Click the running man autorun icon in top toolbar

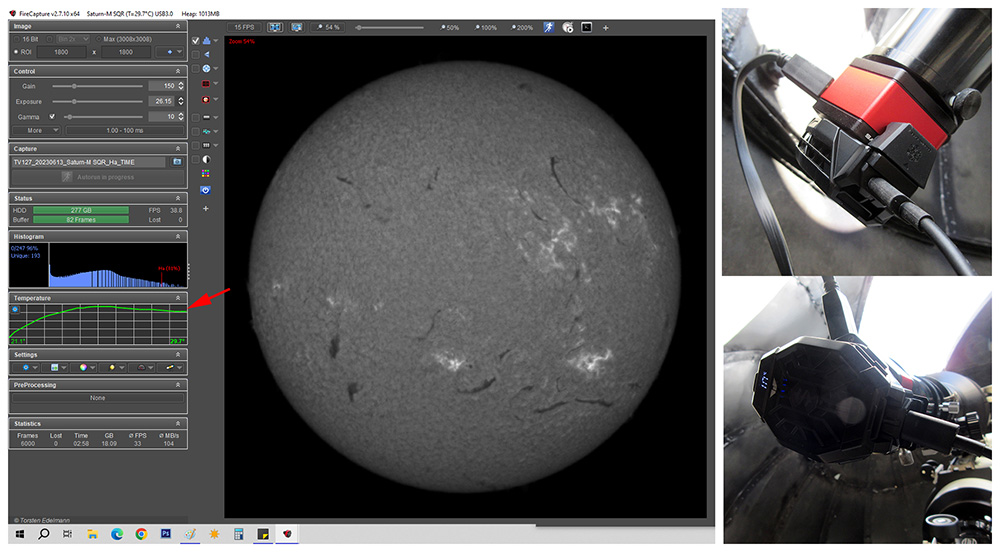coord(549,27)
